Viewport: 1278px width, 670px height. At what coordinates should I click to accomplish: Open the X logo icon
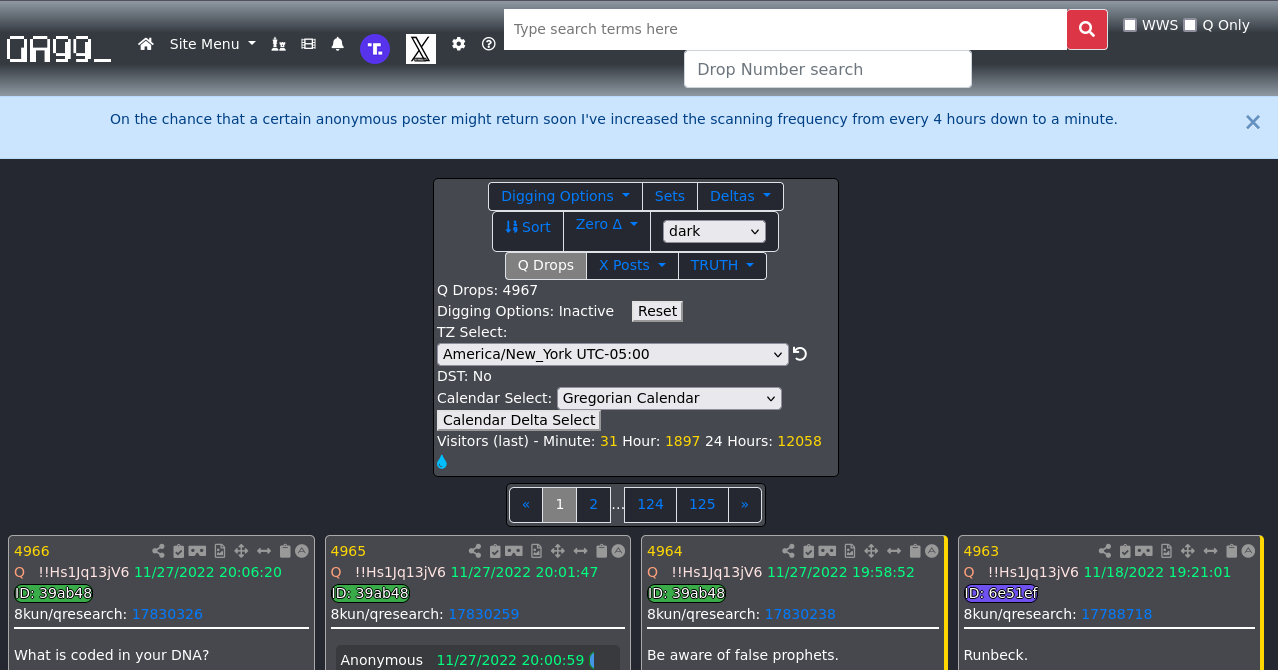click(x=421, y=49)
